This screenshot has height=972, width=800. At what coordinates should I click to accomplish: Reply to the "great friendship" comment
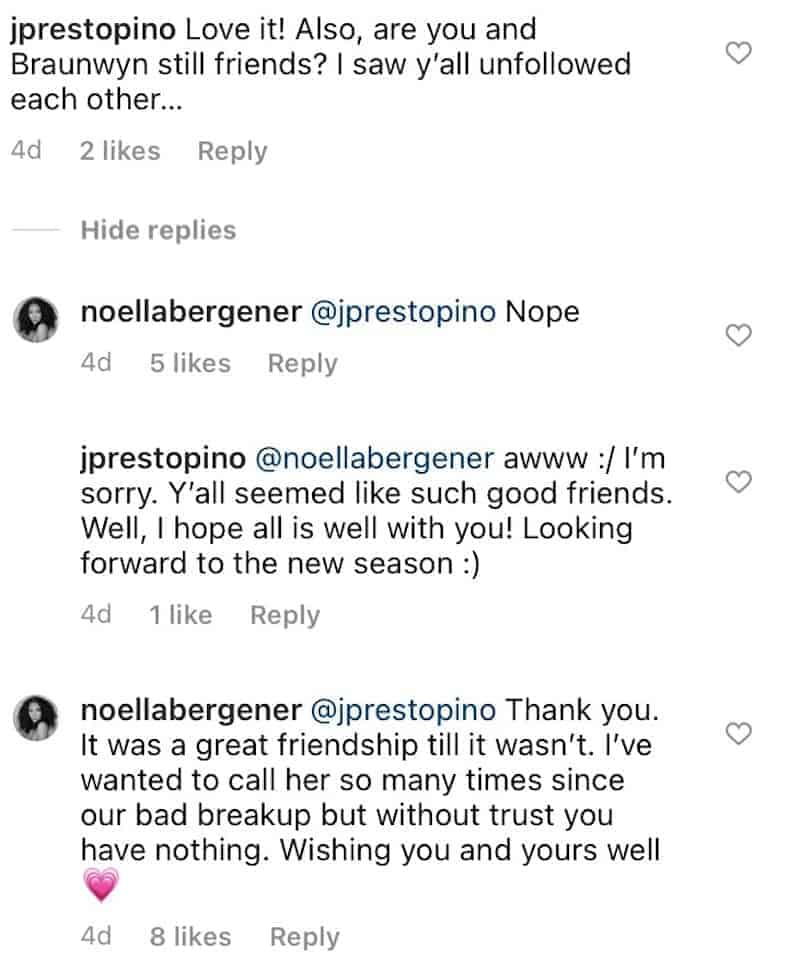(x=304, y=937)
